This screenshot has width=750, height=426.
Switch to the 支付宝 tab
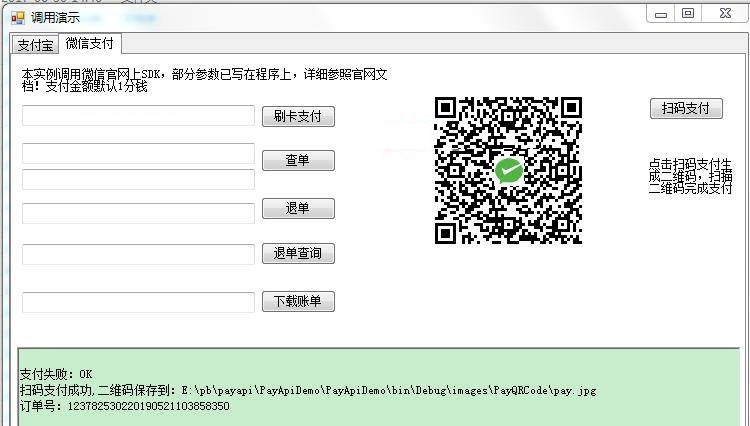(x=34, y=44)
